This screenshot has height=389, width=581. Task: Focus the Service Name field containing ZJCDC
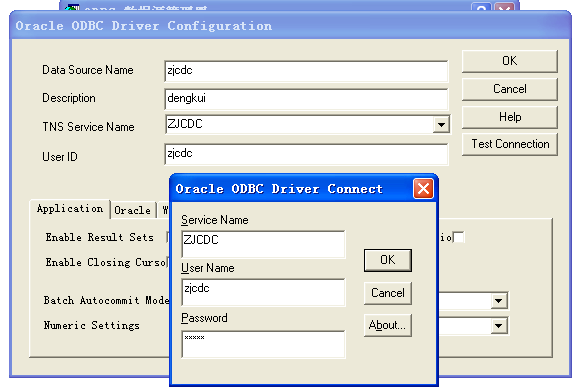(x=263, y=244)
